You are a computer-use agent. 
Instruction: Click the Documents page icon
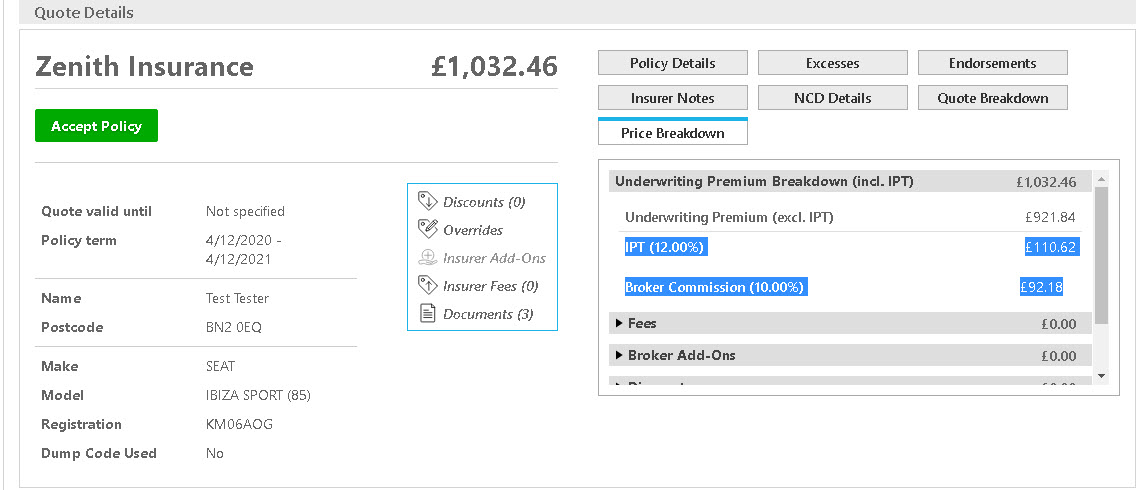pos(427,314)
